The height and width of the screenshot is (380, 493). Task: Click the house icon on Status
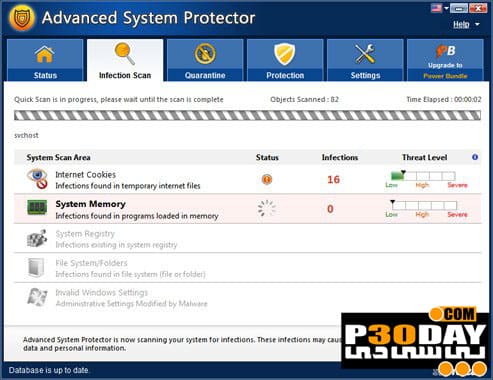pyautogui.click(x=45, y=54)
